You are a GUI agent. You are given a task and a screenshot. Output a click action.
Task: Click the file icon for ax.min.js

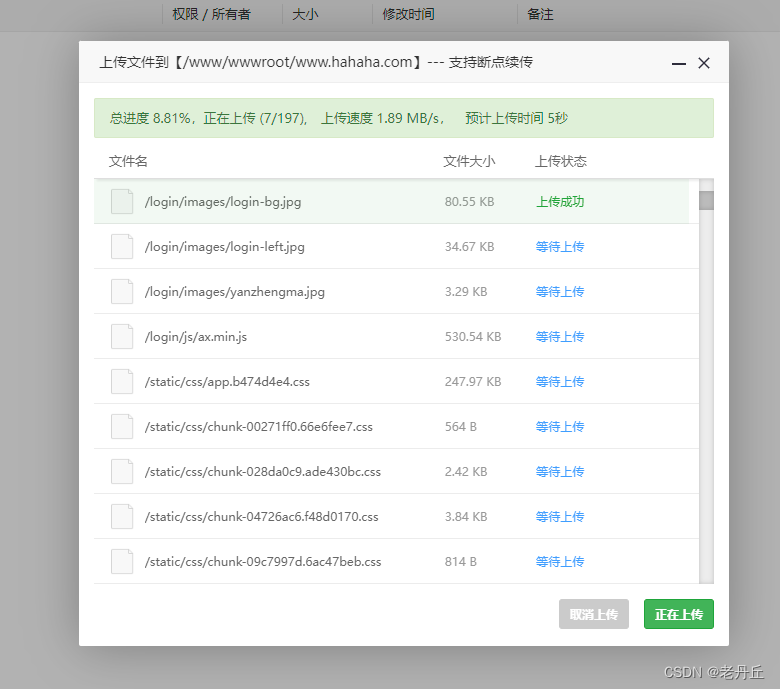tap(122, 336)
